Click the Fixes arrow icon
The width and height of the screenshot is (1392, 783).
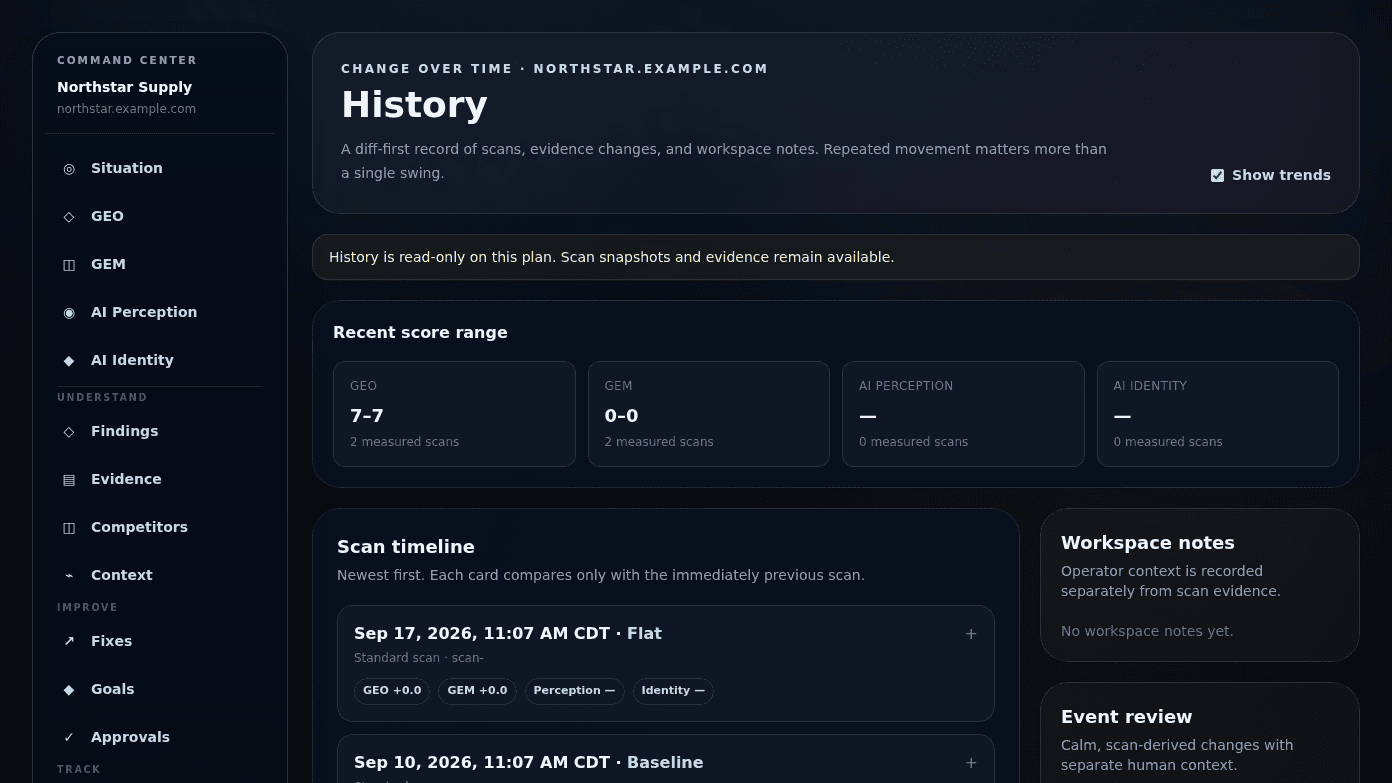pos(69,642)
